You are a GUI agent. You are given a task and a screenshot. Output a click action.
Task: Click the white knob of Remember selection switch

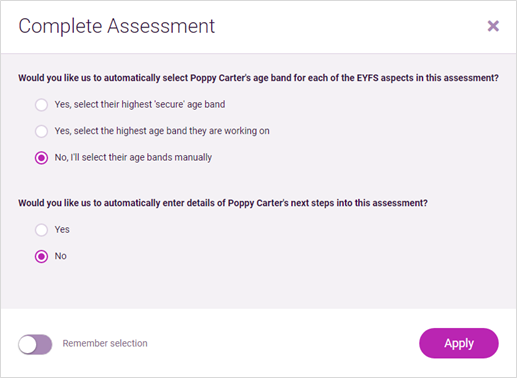(28, 344)
